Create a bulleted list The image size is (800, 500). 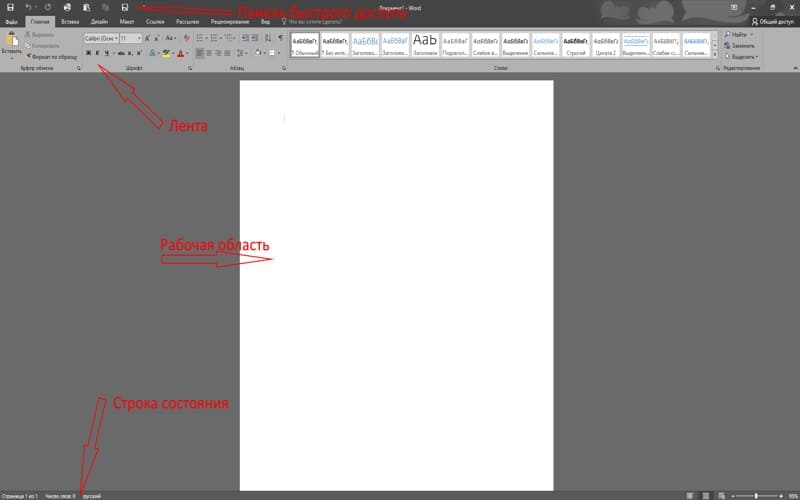199,38
